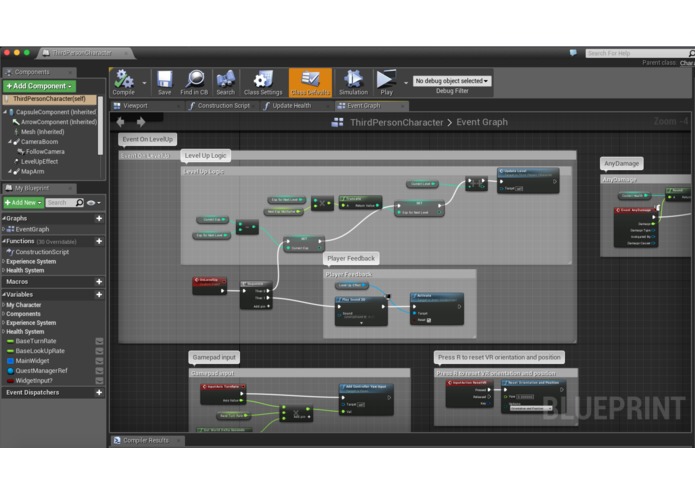Select the MapArm component
The image size is (695, 494).
[32, 171]
